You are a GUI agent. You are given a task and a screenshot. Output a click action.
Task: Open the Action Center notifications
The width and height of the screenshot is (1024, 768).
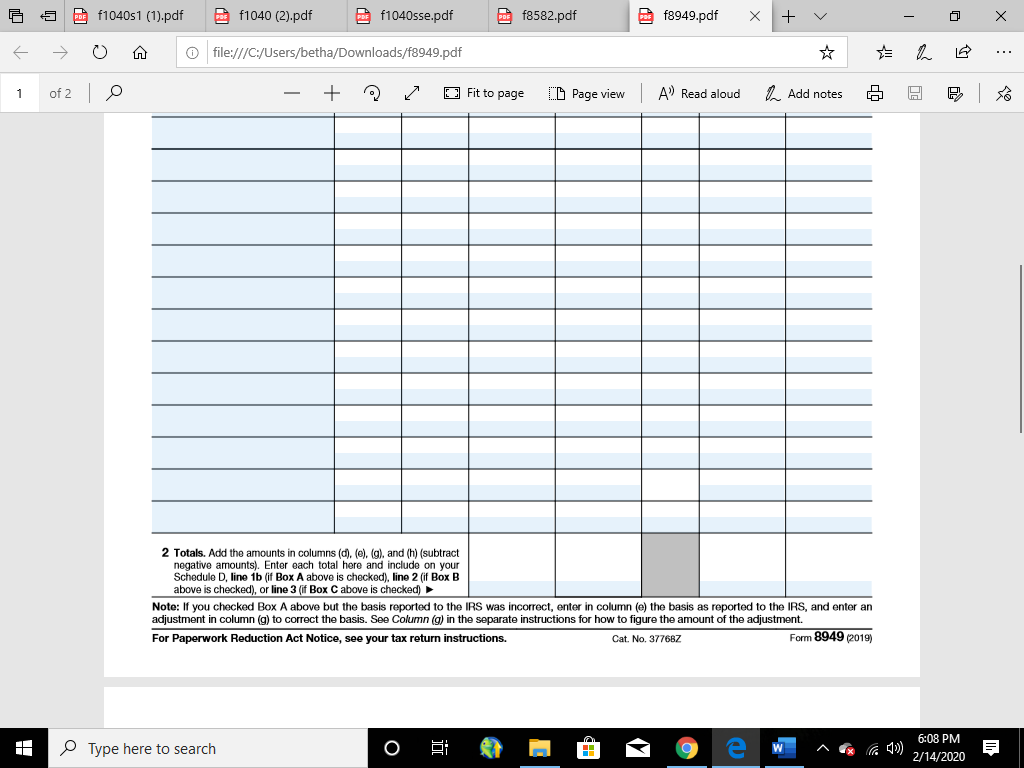(991, 748)
